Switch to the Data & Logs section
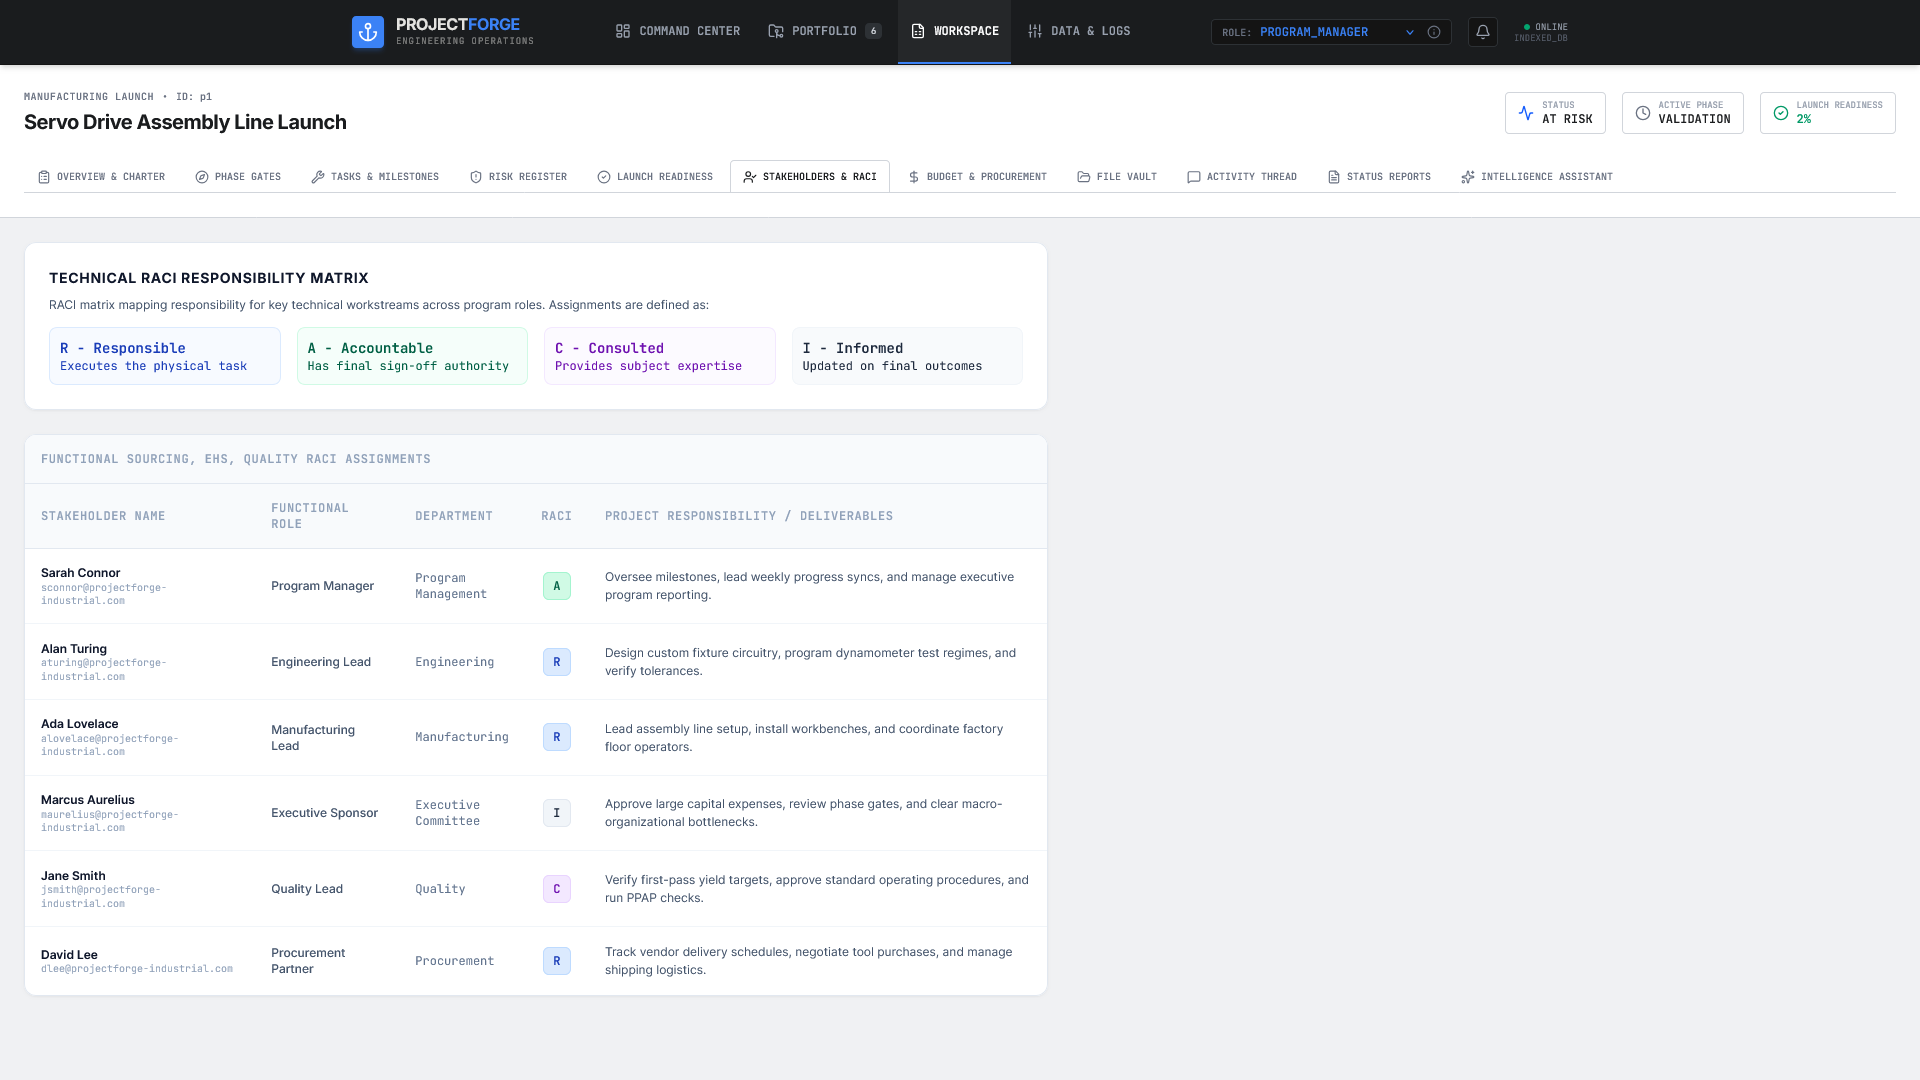1920x1080 pixels. pos(1079,31)
